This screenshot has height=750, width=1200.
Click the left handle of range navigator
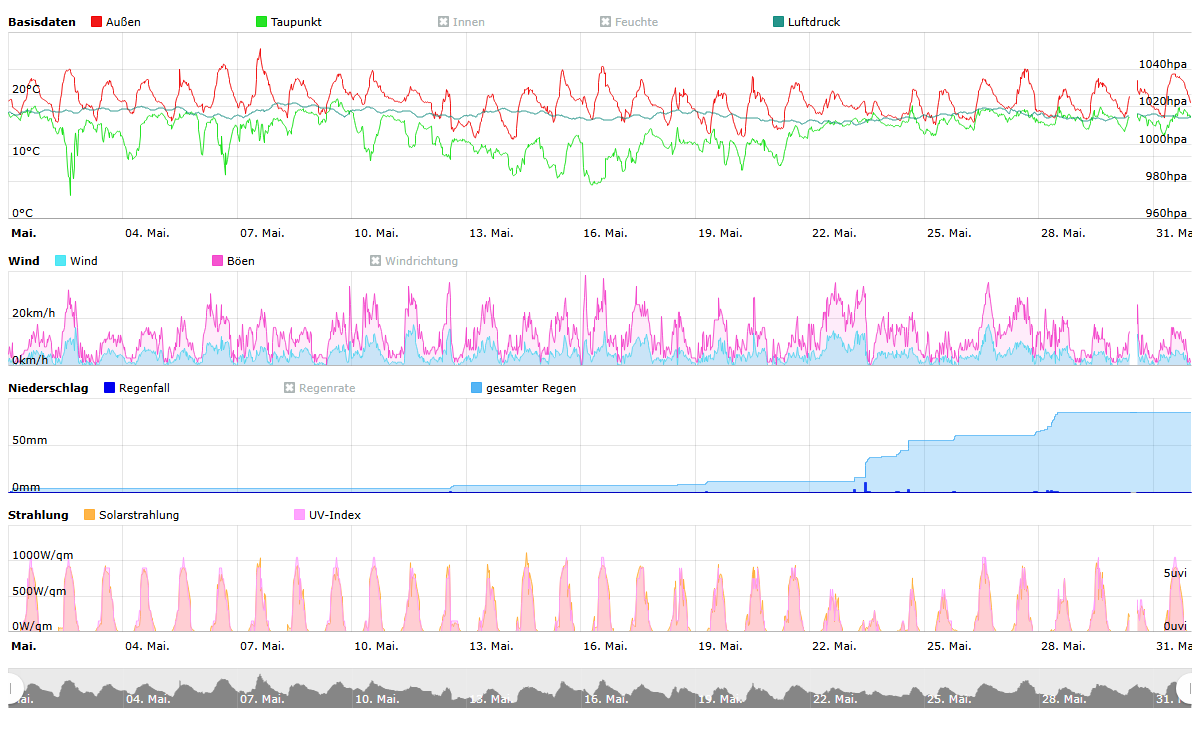[x=13, y=688]
